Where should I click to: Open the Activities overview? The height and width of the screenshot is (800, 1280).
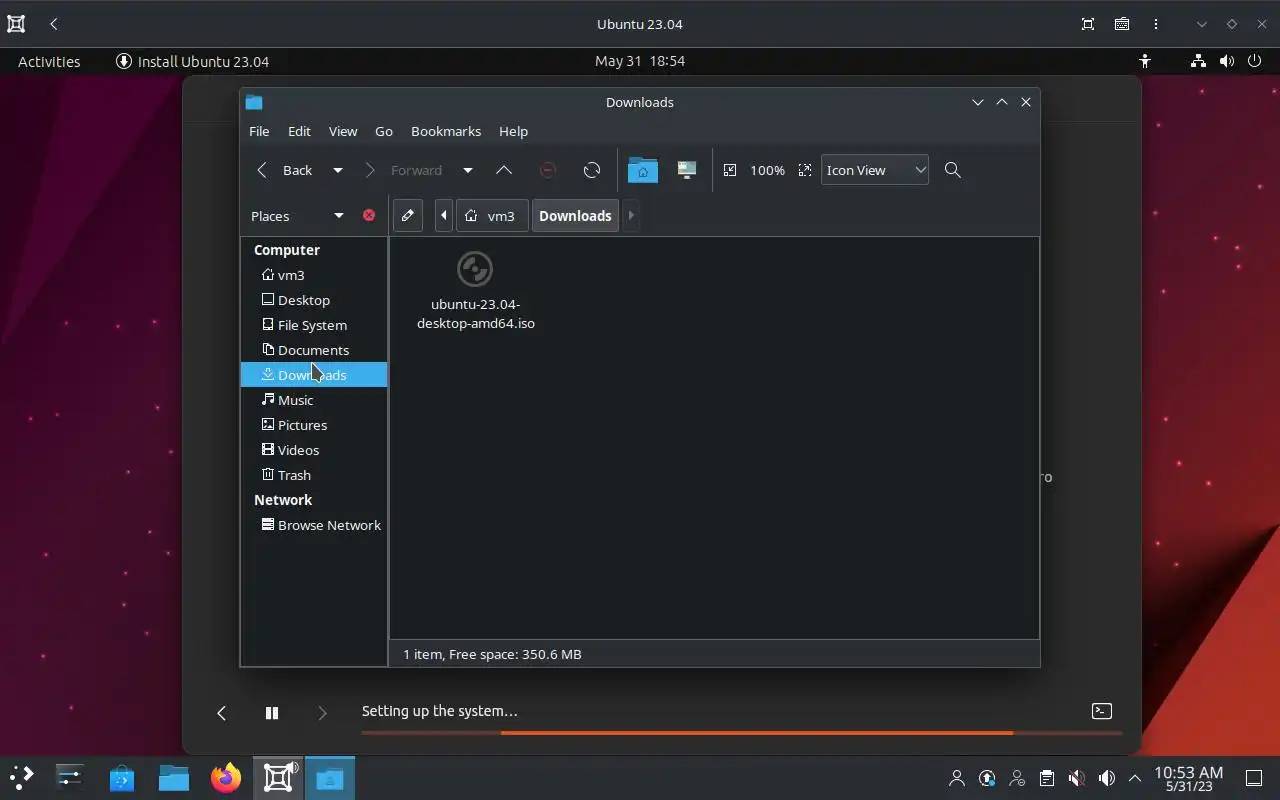[49, 61]
